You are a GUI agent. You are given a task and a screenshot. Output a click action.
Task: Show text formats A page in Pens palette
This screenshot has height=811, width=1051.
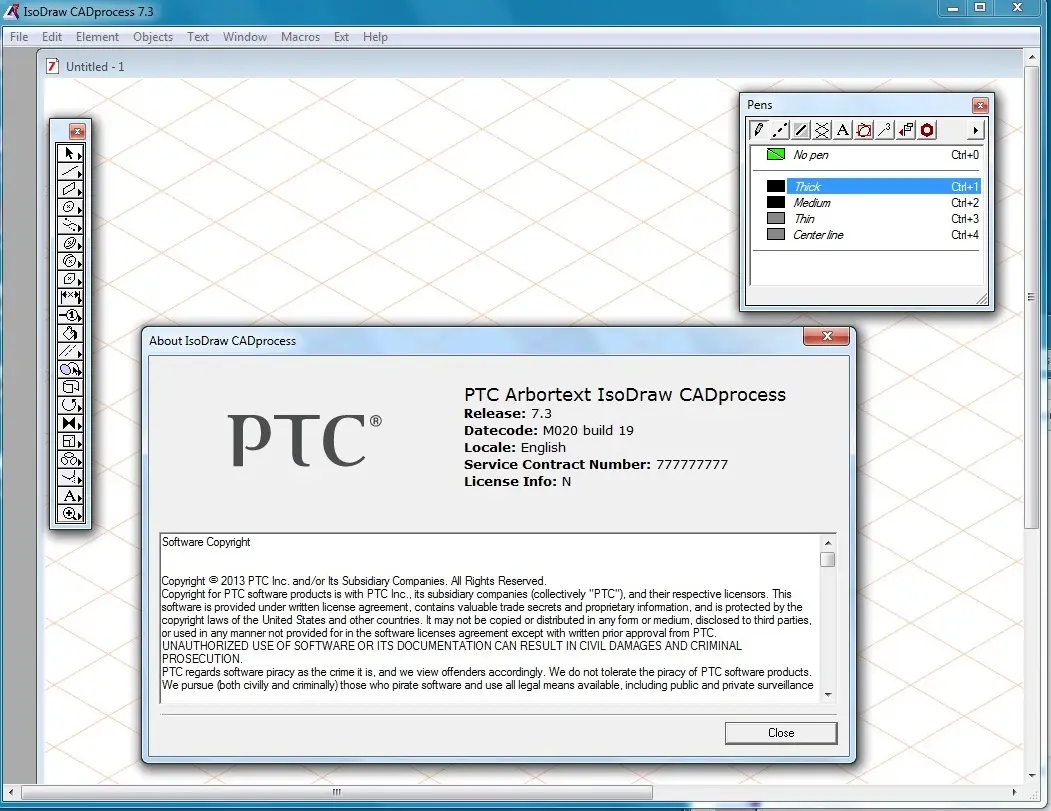pos(843,130)
